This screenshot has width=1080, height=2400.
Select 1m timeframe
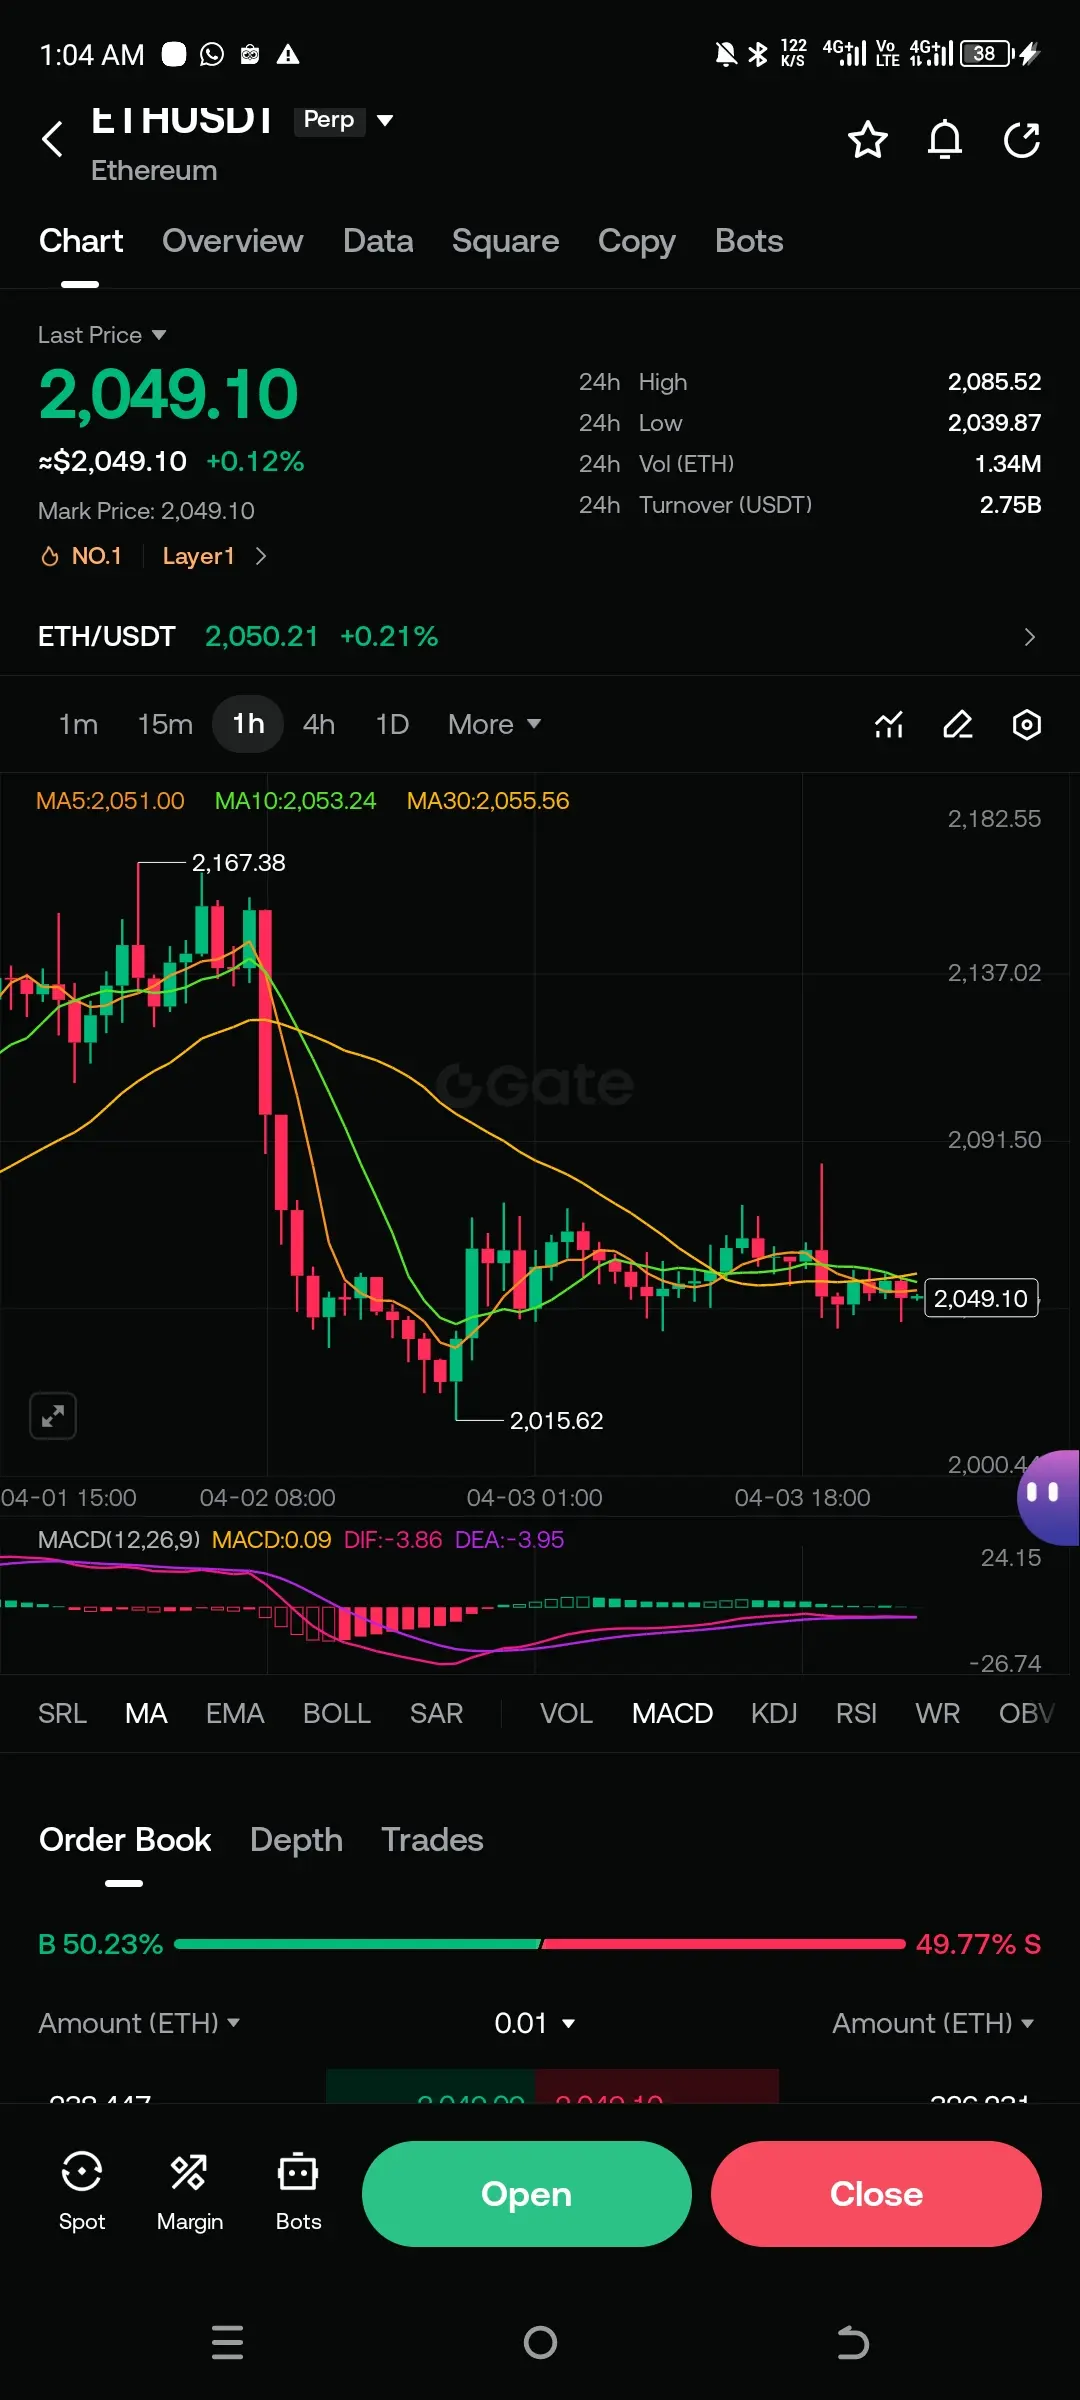pos(78,724)
